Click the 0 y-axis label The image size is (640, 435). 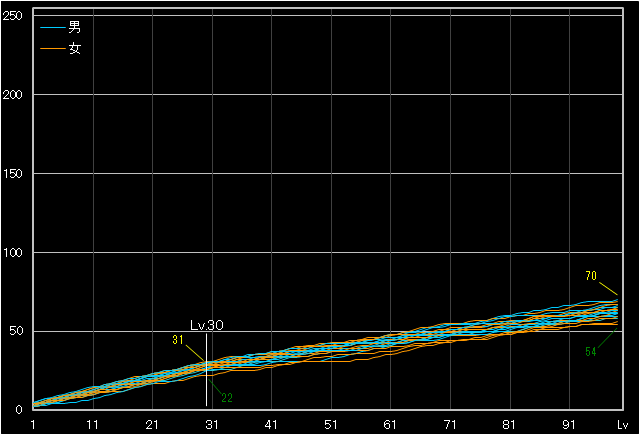pyautogui.click(x=19, y=410)
